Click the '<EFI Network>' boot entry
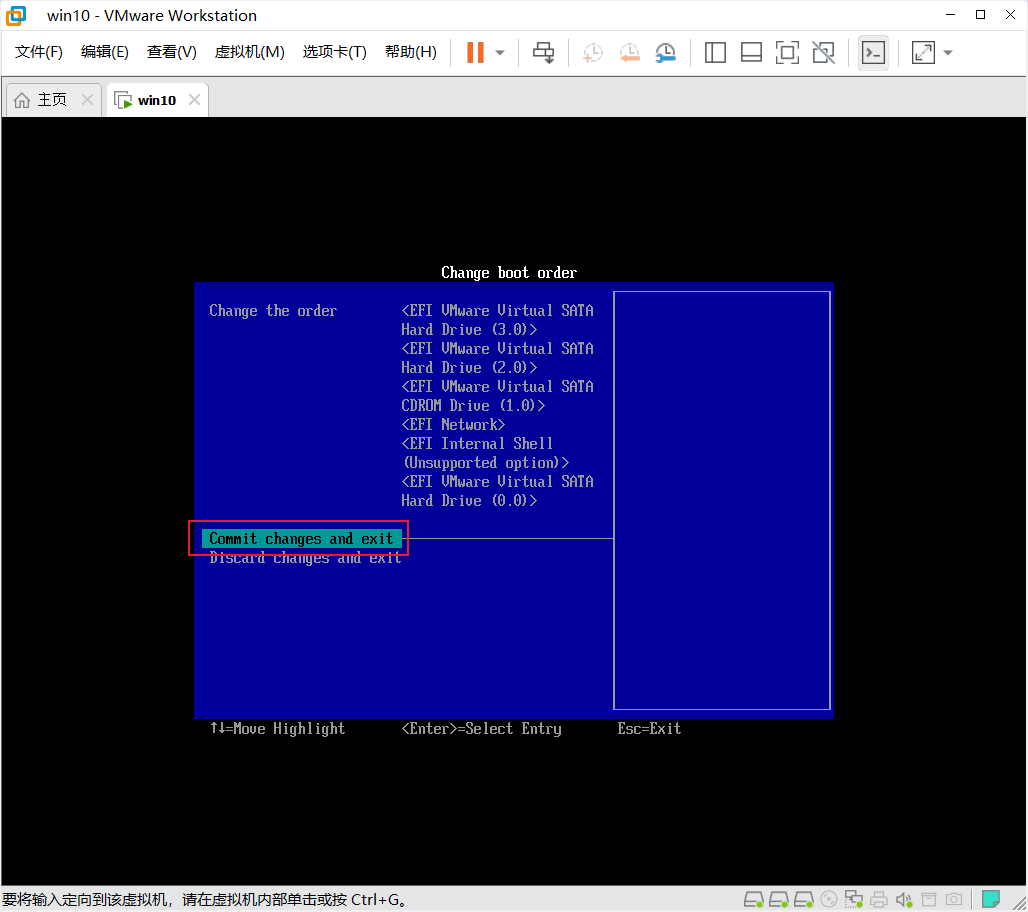1028x912 pixels. [x=453, y=425]
